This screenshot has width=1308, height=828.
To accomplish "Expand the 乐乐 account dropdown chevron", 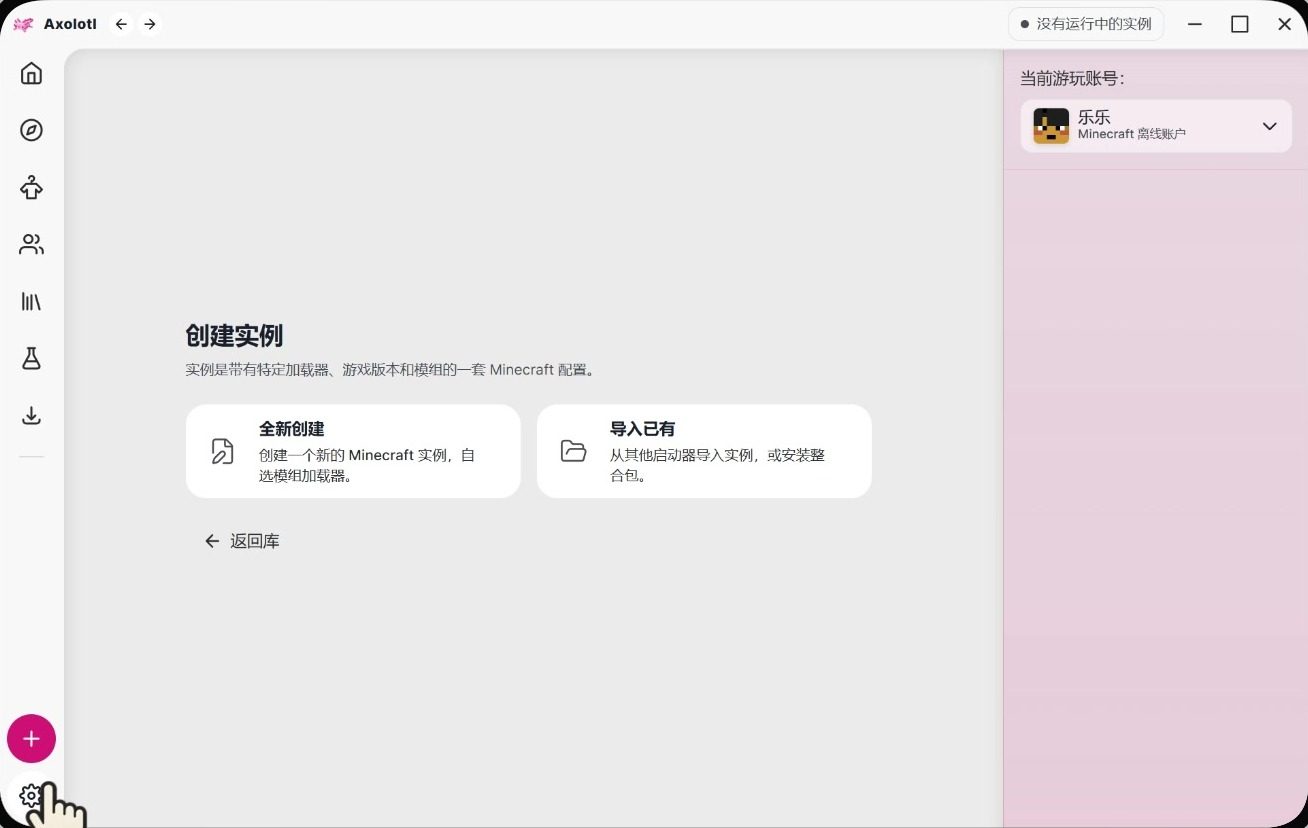I will [1269, 126].
